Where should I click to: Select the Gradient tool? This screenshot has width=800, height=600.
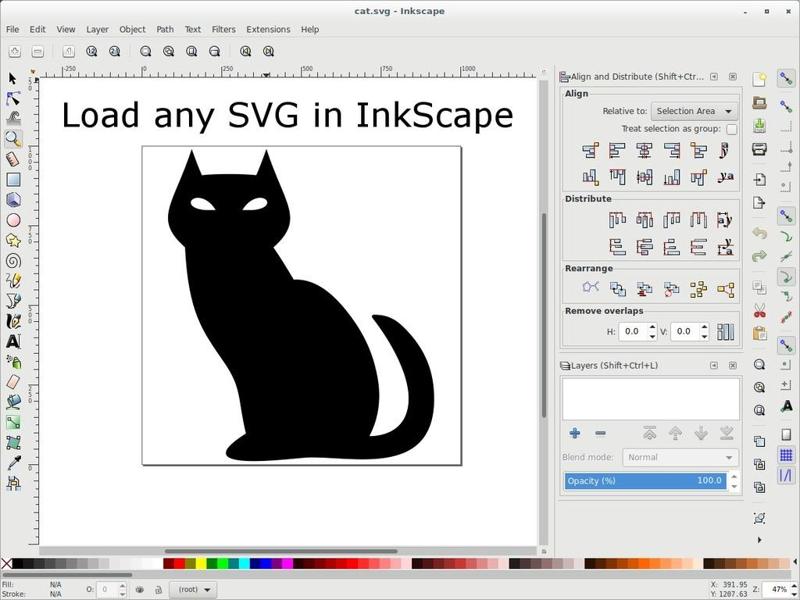pos(13,422)
